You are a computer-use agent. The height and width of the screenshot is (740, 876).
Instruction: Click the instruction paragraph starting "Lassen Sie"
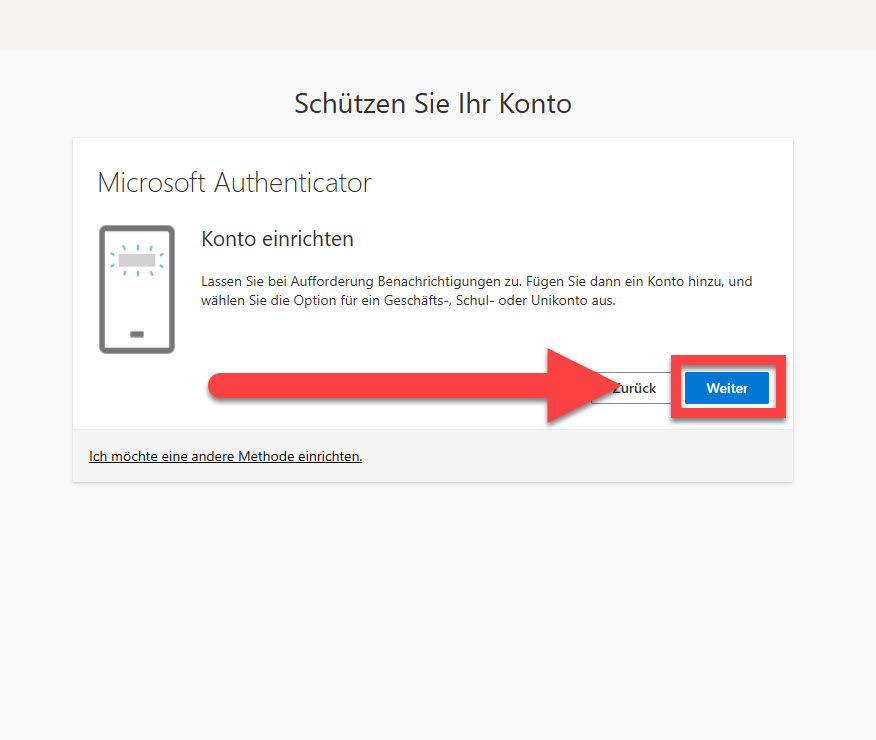tap(477, 290)
